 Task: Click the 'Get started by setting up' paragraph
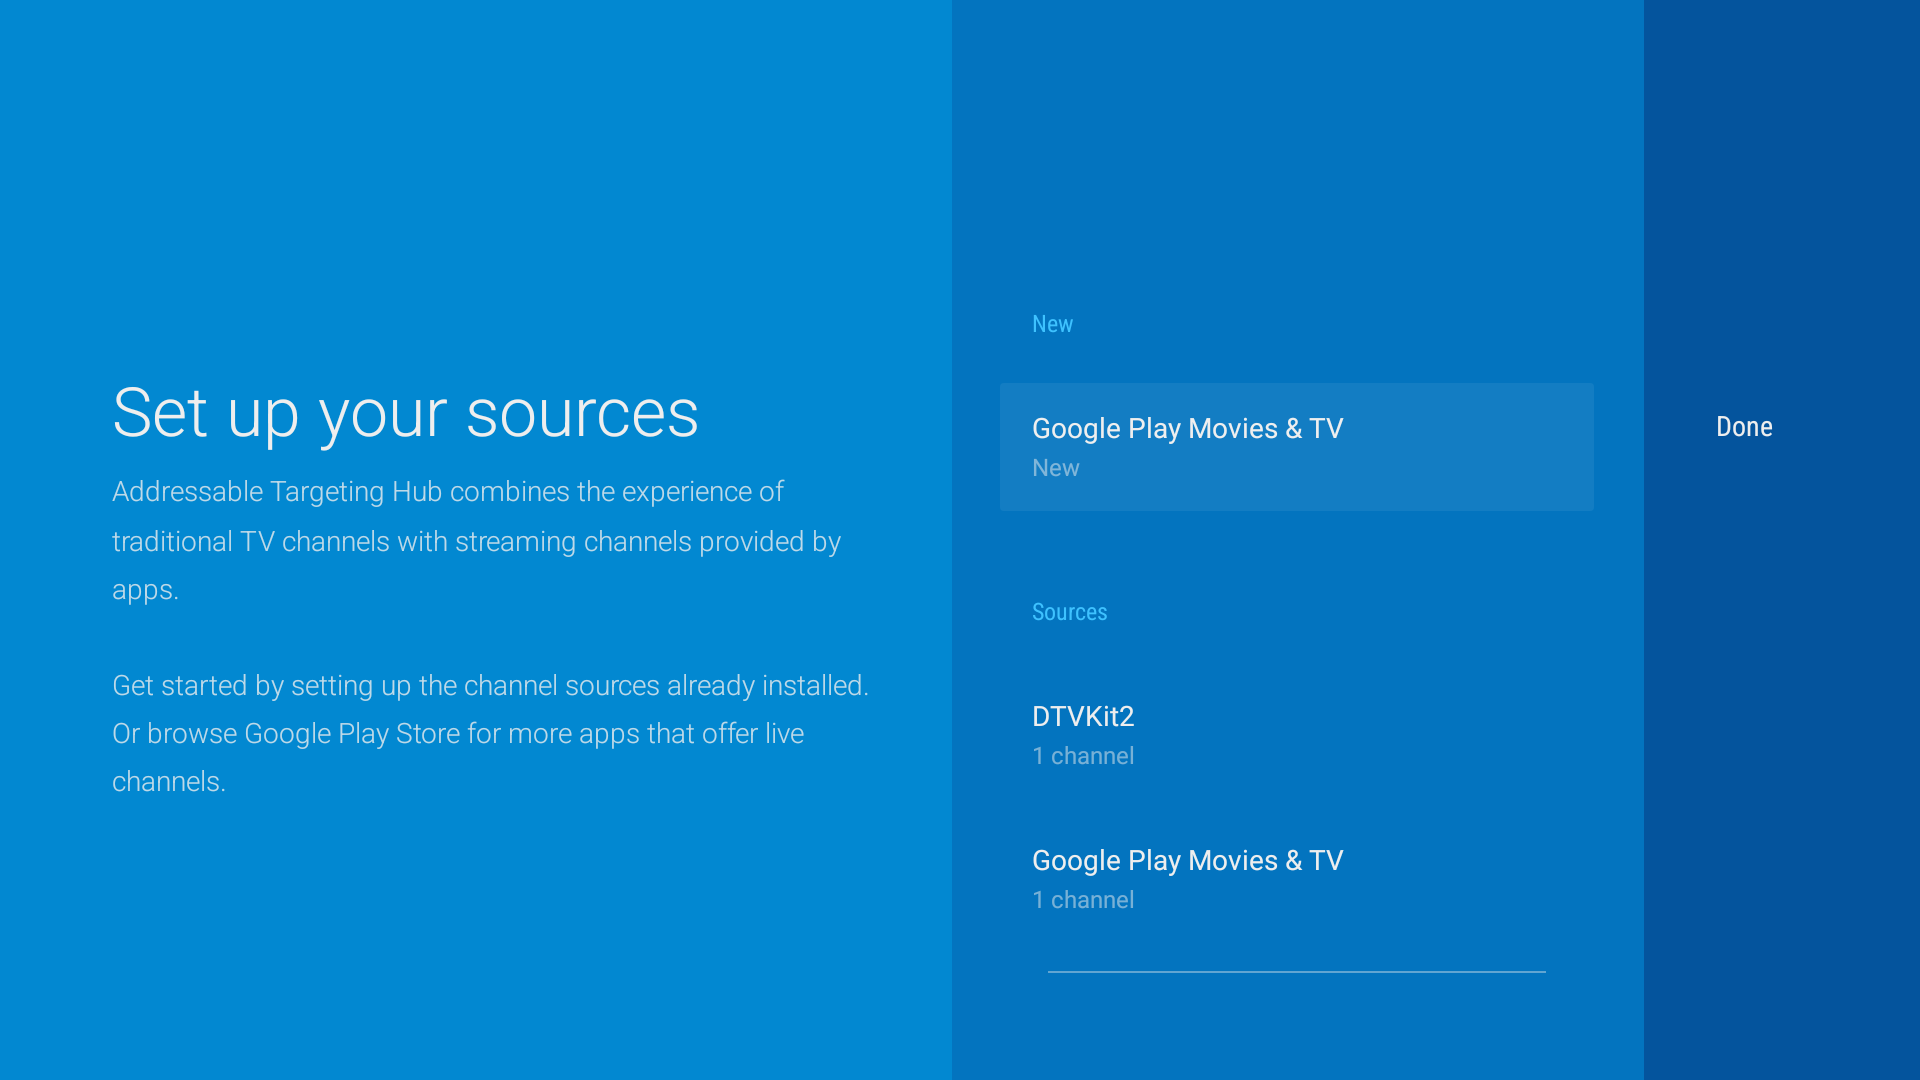tap(490, 733)
